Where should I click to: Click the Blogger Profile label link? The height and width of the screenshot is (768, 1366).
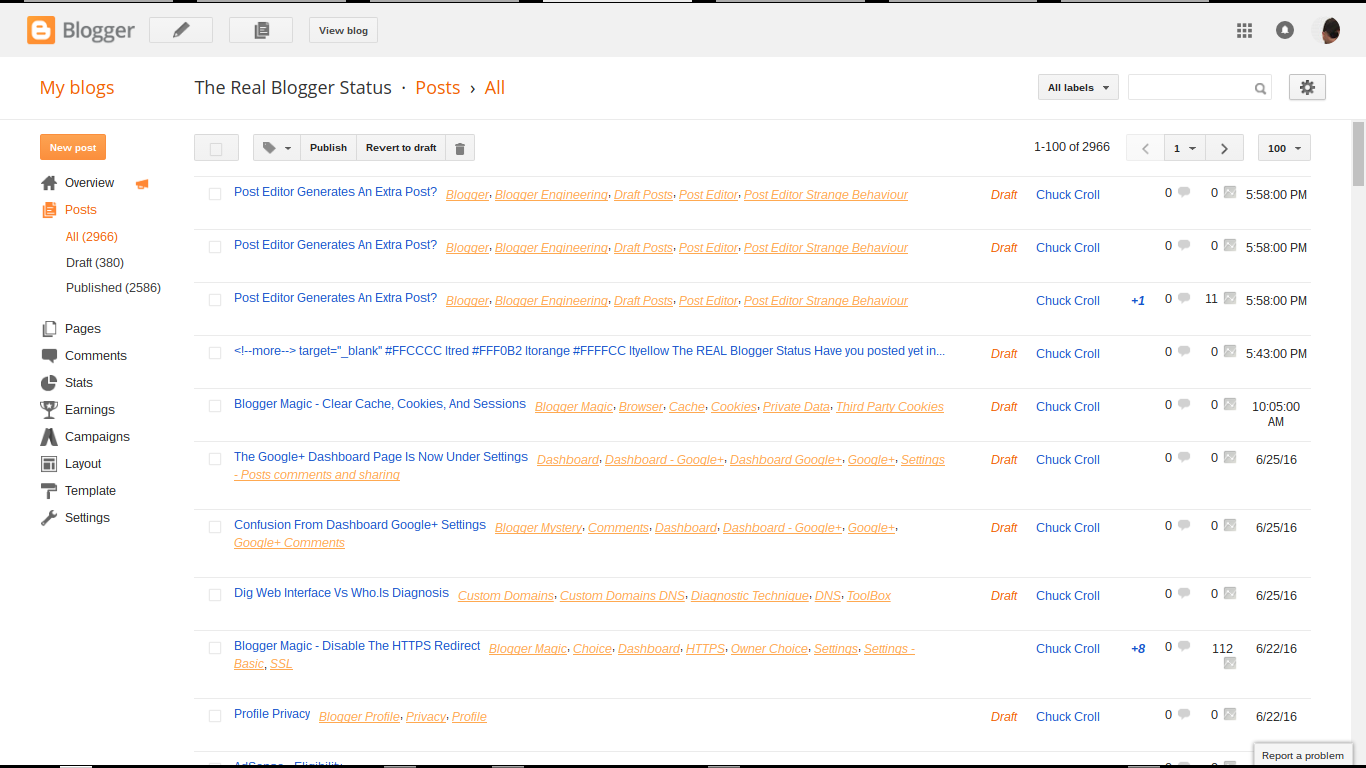[x=359, y=717]
